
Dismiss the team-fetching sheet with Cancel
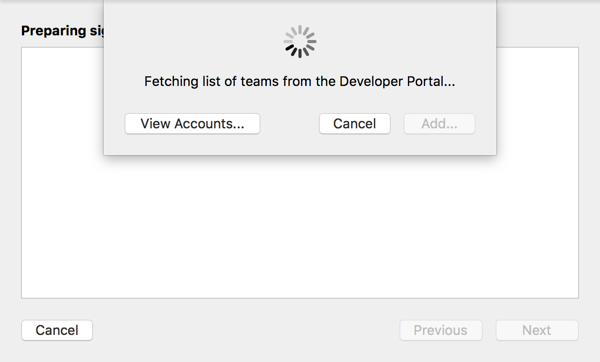pos(355,124)
